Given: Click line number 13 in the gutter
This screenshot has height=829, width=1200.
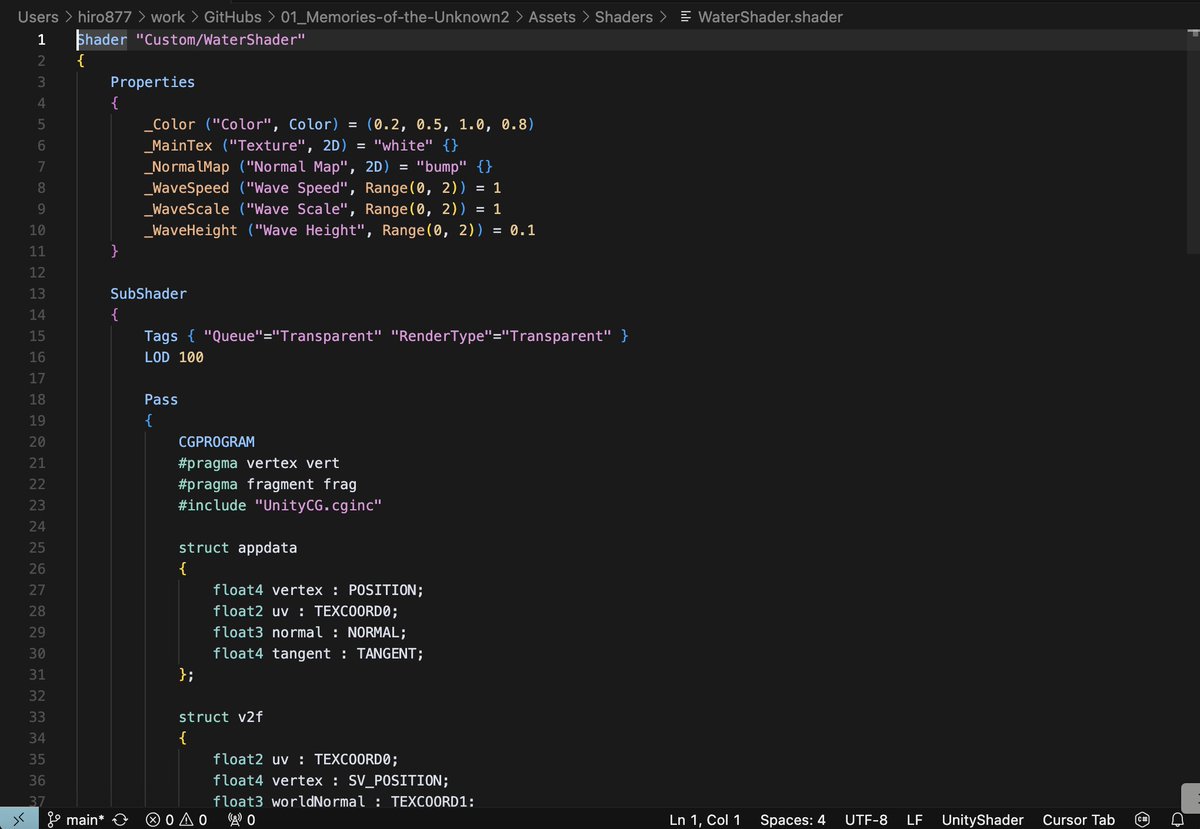Looking at the screenshot, I should 38,294.
